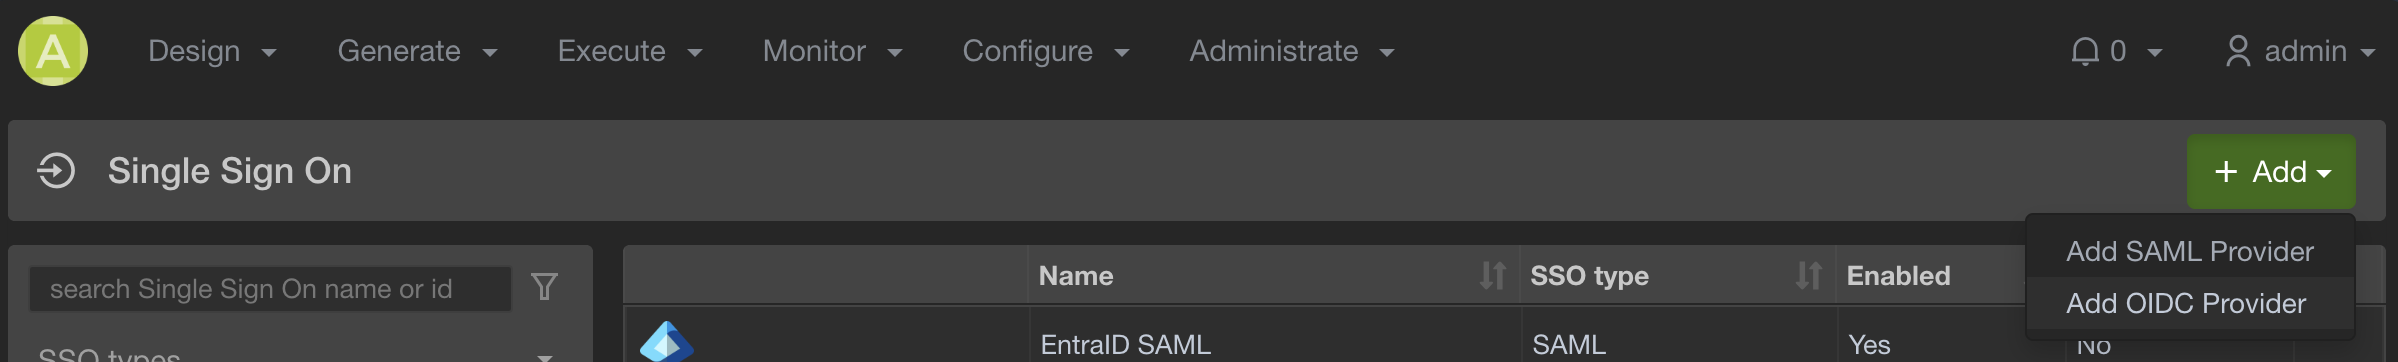Select Add SAML Provider option

point(2190,251)
